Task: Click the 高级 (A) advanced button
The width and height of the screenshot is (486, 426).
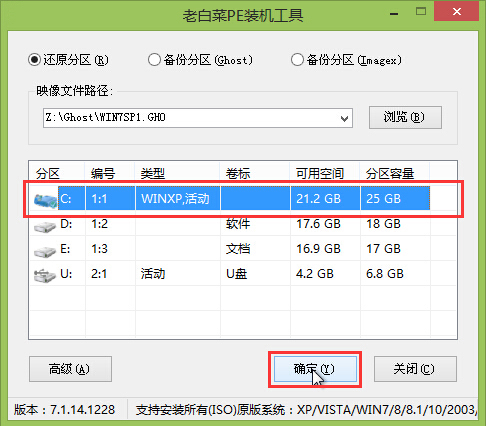Action: (70, 369)
